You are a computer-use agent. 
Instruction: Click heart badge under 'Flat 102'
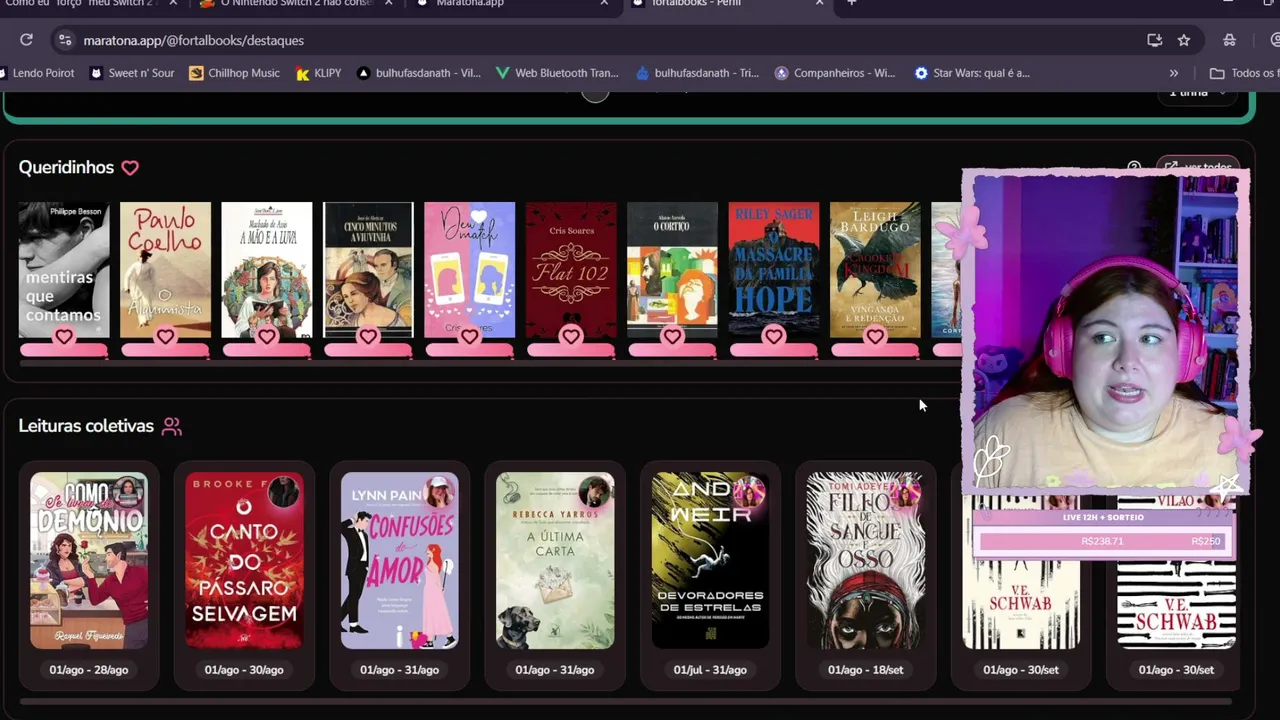coord(571,338)
